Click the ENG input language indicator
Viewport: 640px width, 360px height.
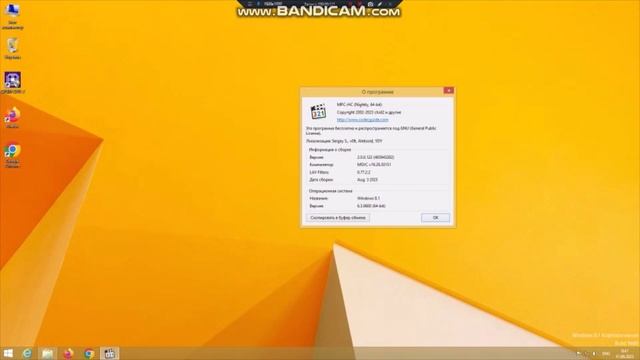(606, 353)
